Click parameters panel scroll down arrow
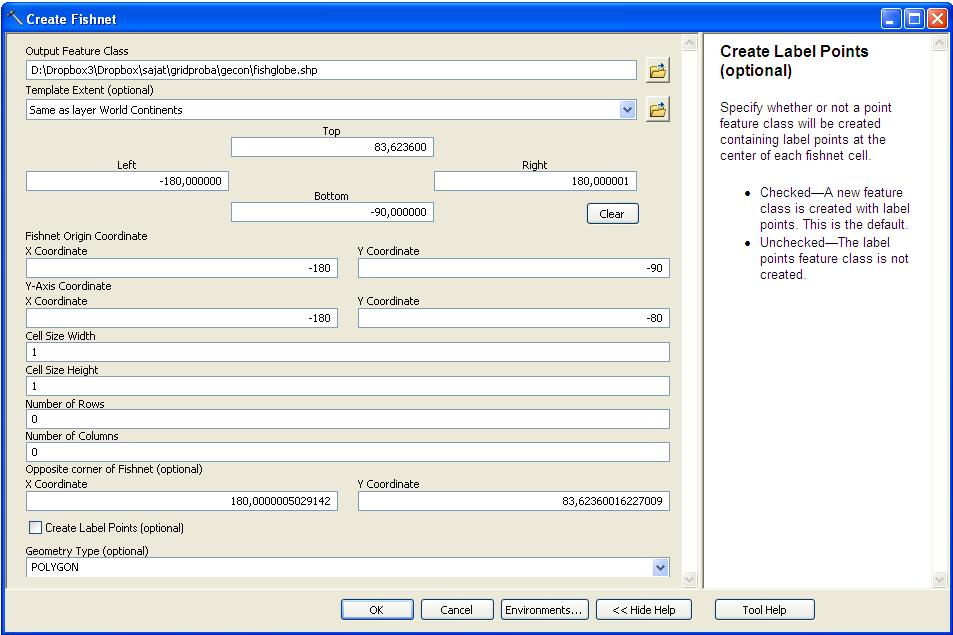Viewport: 953px width, 635px height. (689, 579)
